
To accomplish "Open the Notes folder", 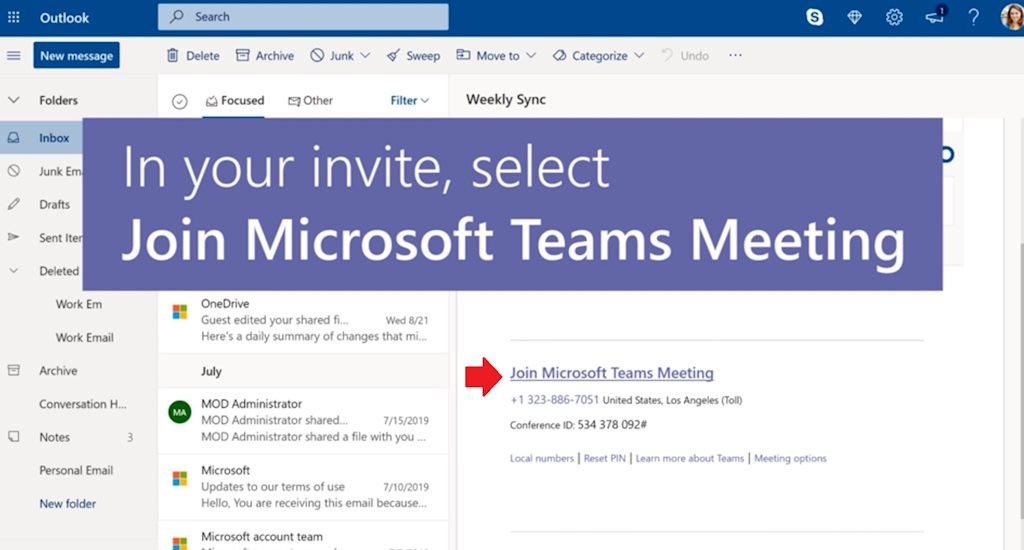I will pyautogui.click(x=54, y=437).
